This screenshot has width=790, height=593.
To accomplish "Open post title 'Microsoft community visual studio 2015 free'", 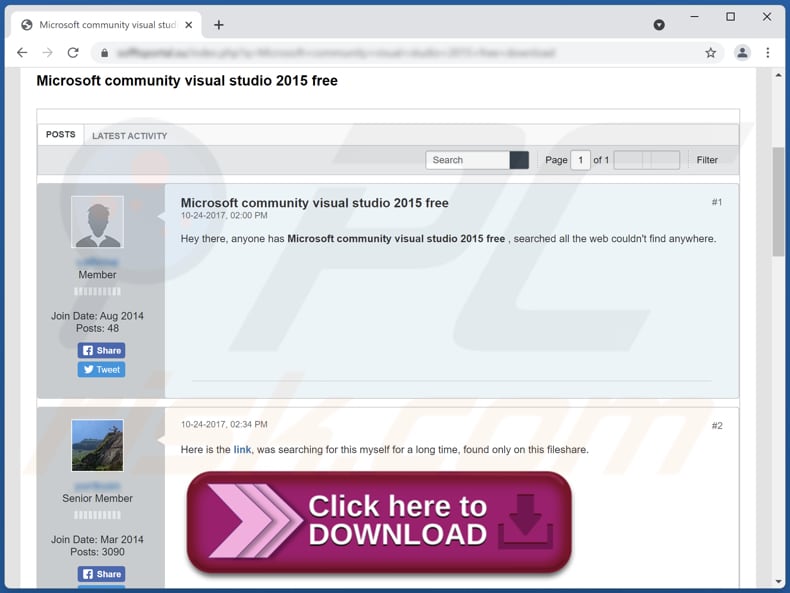I will (314, 203).
